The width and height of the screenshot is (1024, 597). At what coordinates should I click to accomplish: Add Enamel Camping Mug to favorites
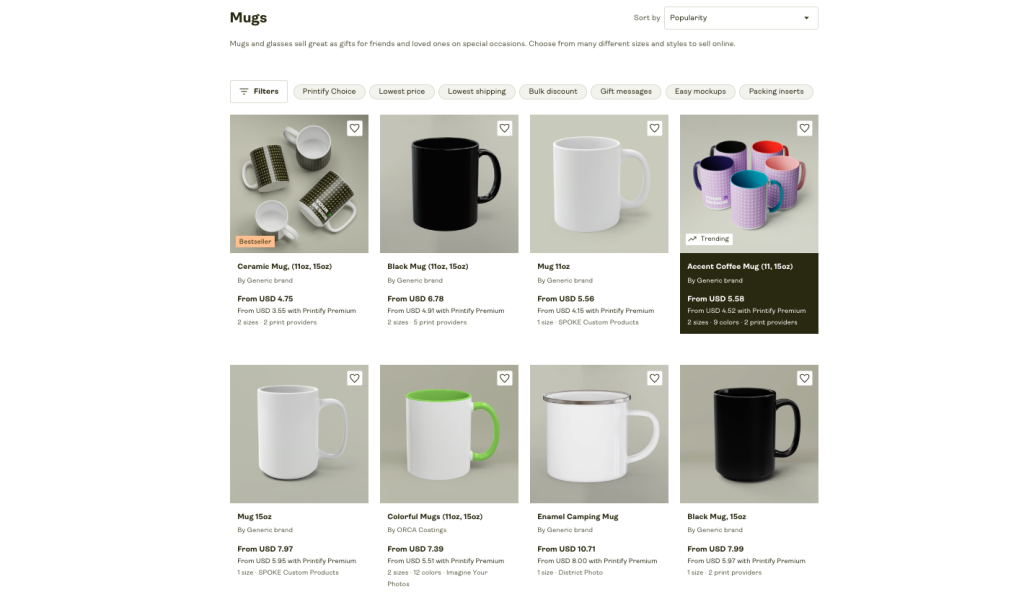point(654,378)
